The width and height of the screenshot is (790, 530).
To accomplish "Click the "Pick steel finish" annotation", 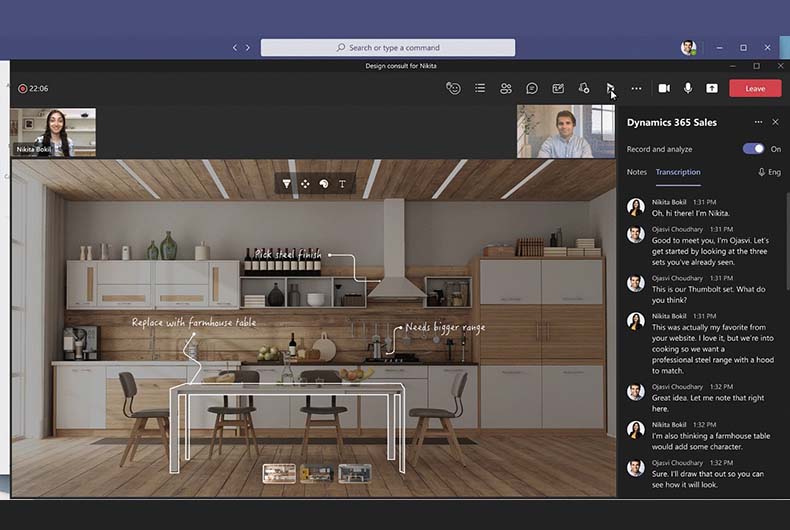I will 288,254.
